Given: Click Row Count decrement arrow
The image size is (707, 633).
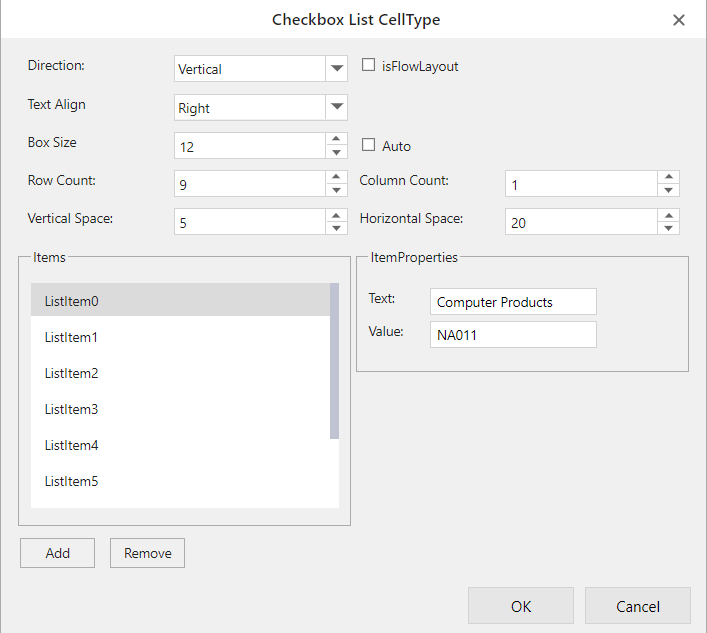Looking at the screenshot, I should 337,190.
